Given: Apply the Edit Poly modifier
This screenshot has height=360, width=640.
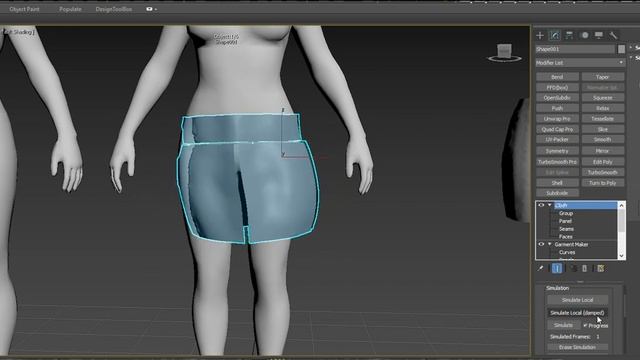Looking at the screenshot, I should [603, 162].
